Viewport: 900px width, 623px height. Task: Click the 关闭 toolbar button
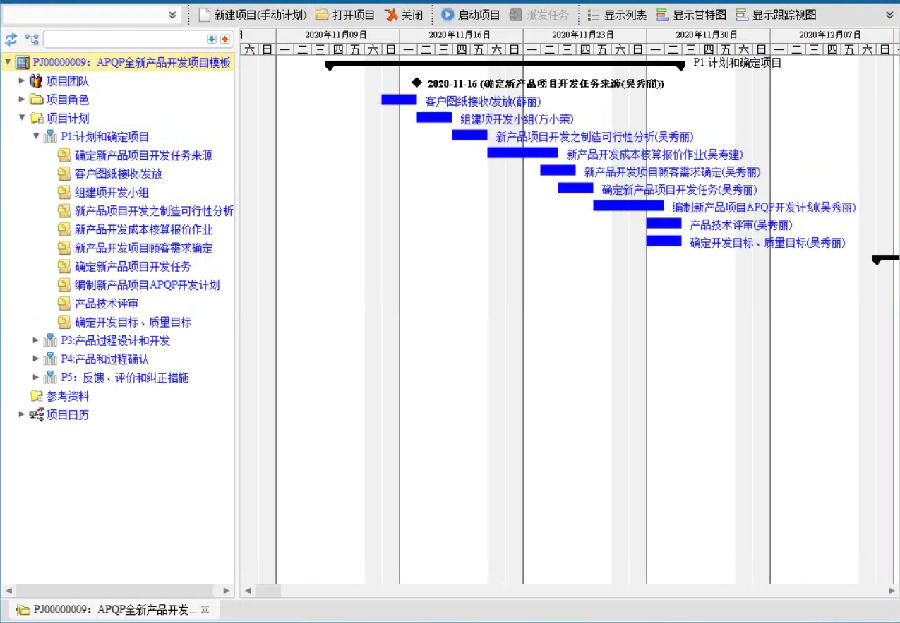(x=404, y=15)
